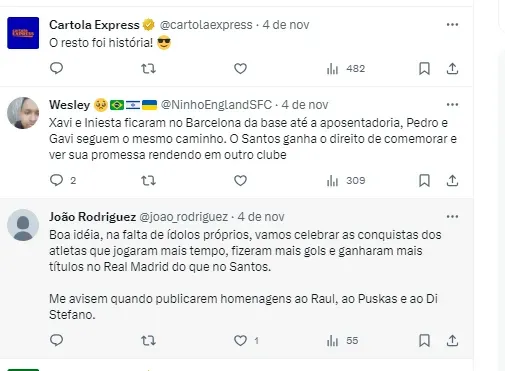Open more options on Cartola Express tweet

pos(452,25)
